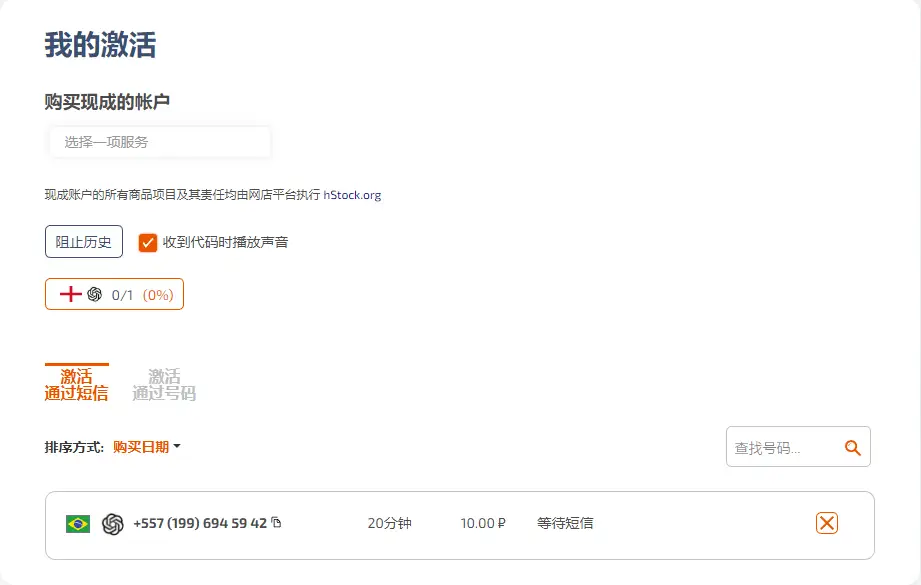Open the 选择一项服务 service selector
This screenshot has width=921, height=585.
[160, 142]
